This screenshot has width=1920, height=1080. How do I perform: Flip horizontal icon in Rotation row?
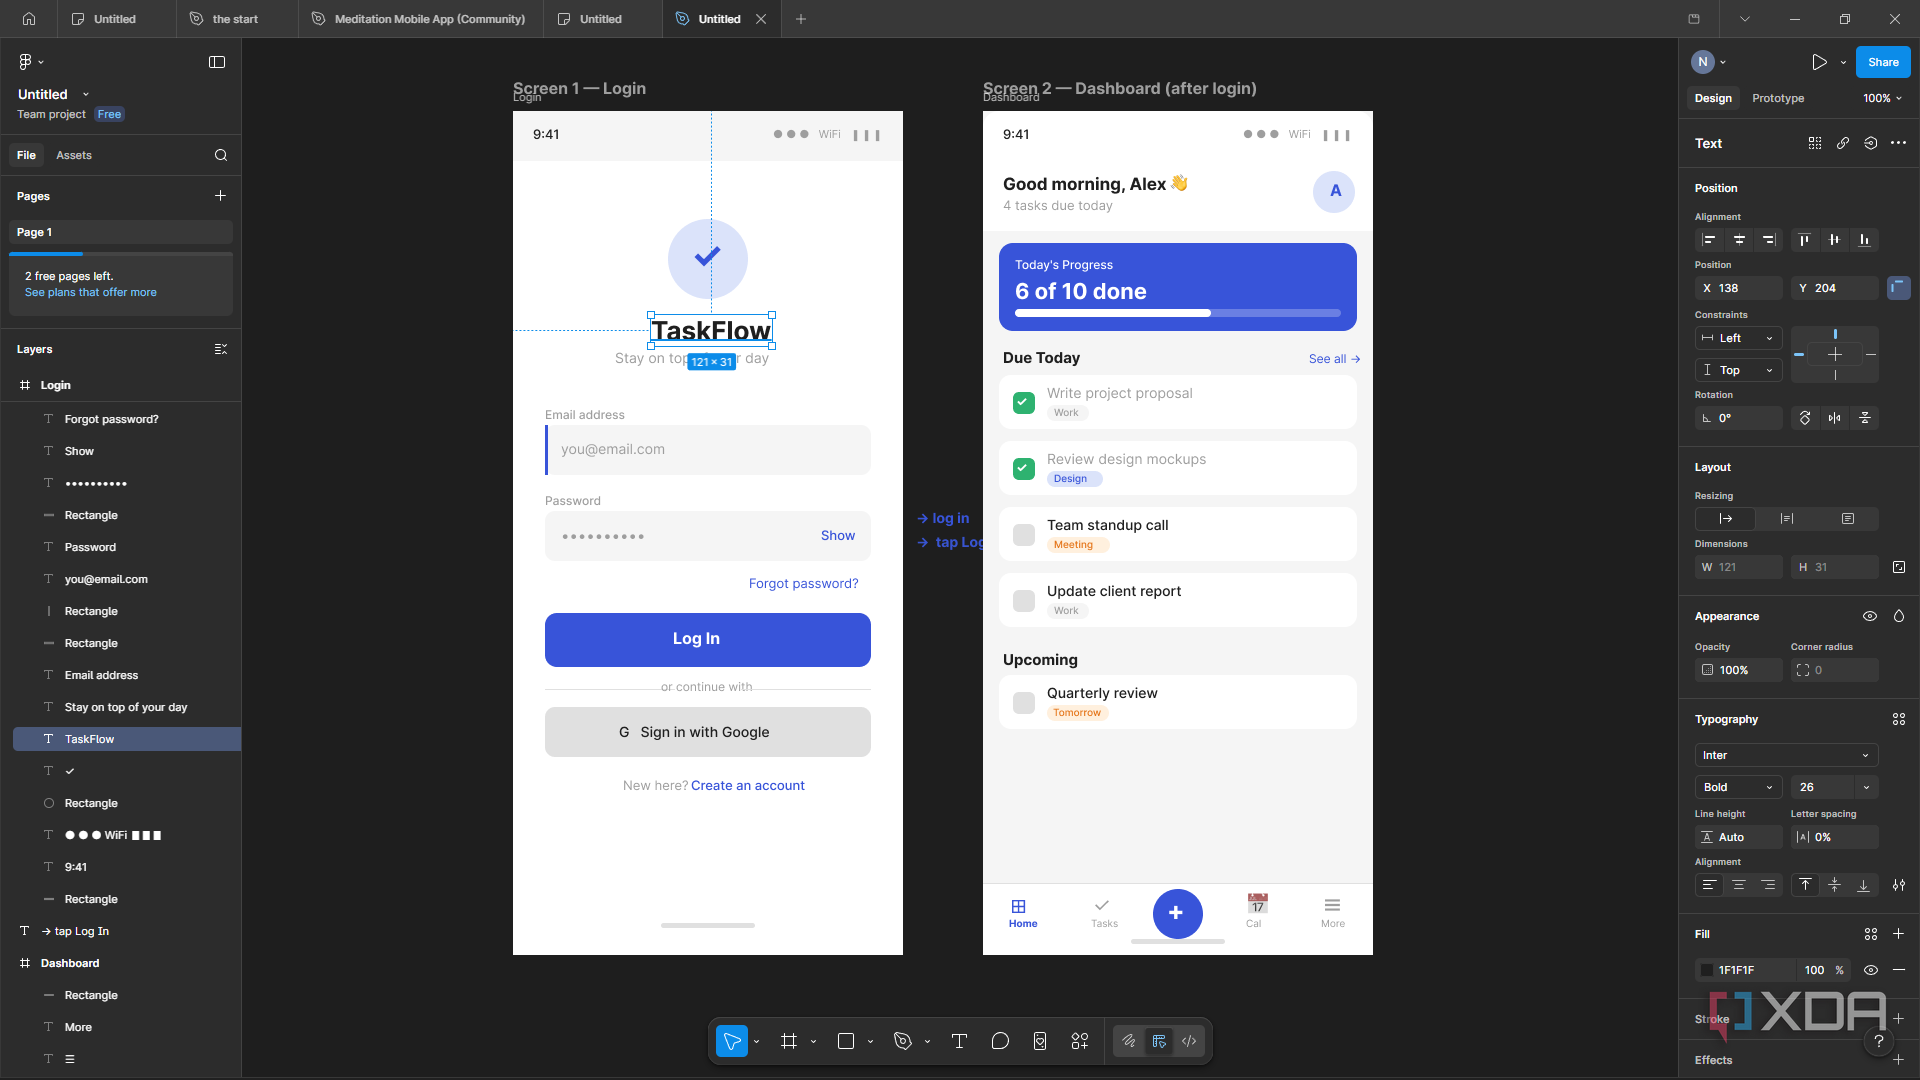pos(1834,418)
